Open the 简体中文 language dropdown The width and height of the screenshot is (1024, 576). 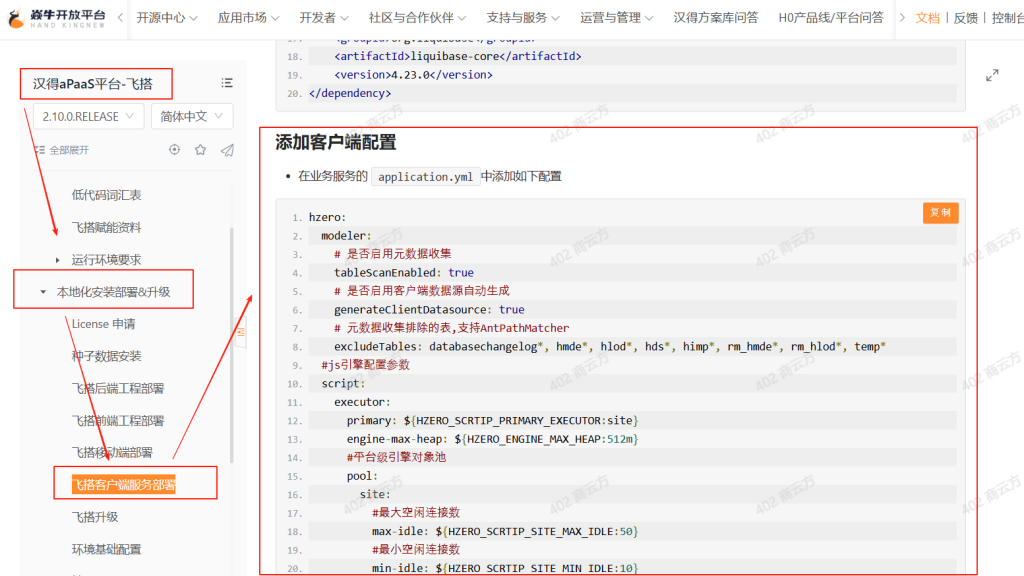point(191,116)
